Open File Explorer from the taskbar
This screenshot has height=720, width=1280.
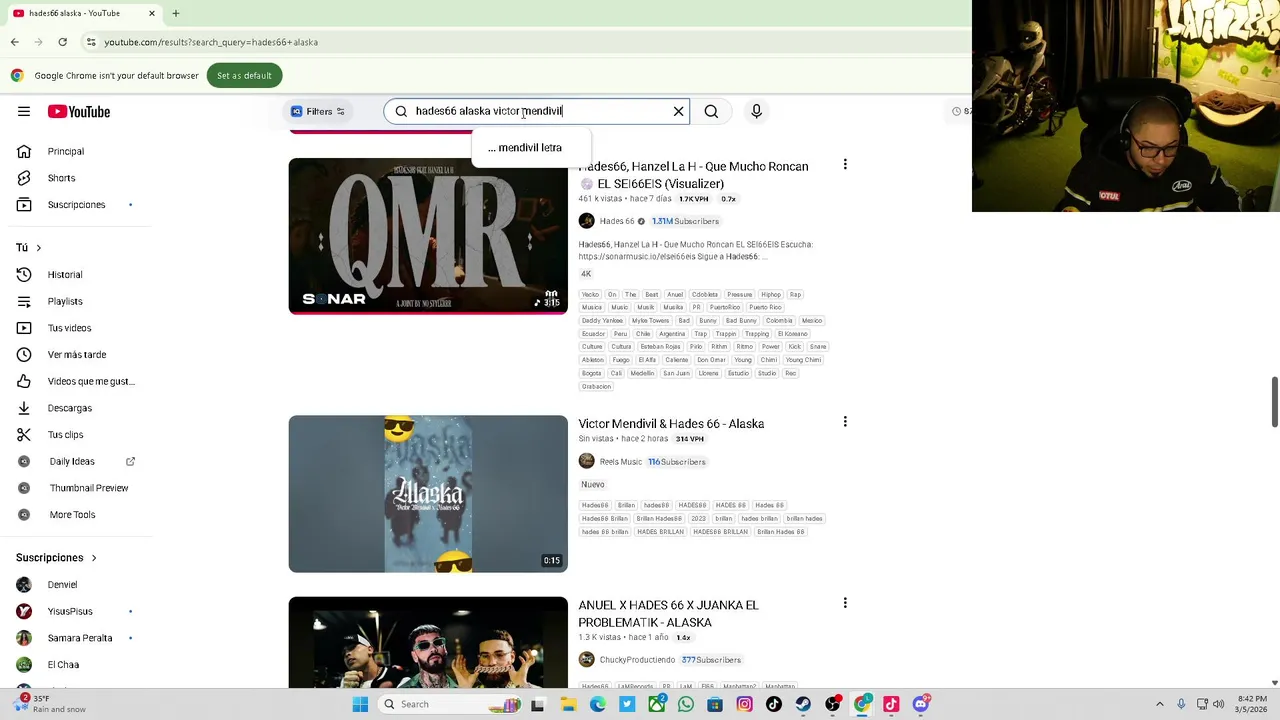(x=568, y=704)
